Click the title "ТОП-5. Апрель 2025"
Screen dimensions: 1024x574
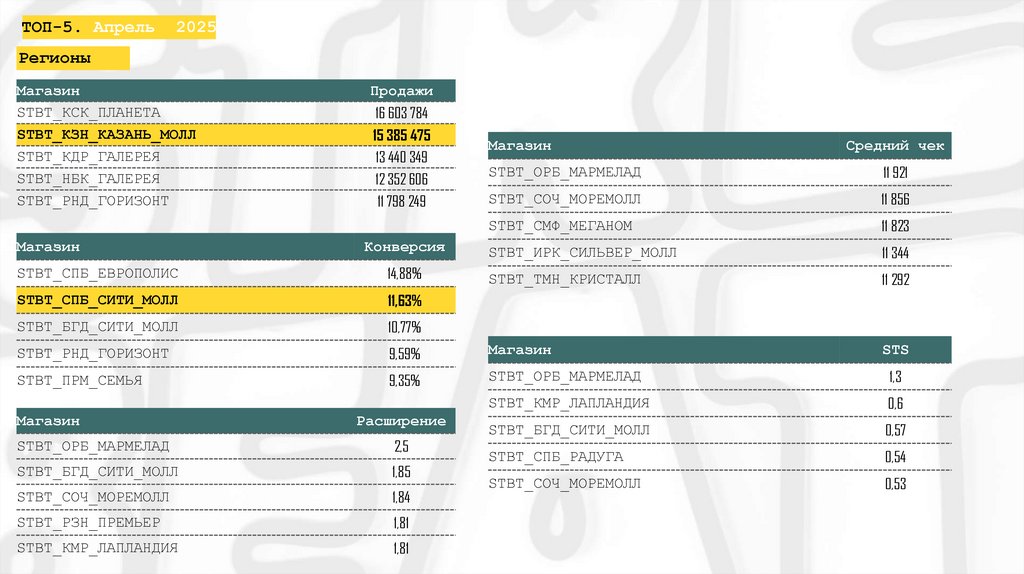[x=116, y=27]
